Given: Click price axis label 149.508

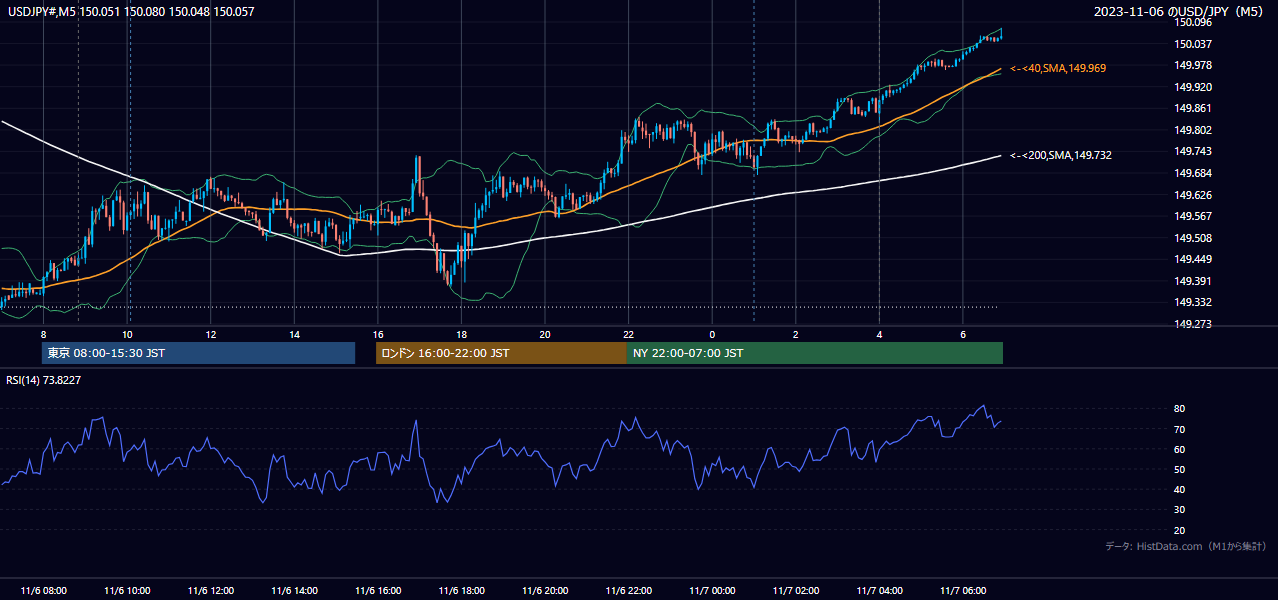Looking at the screenshot, I should (1193, 238).
